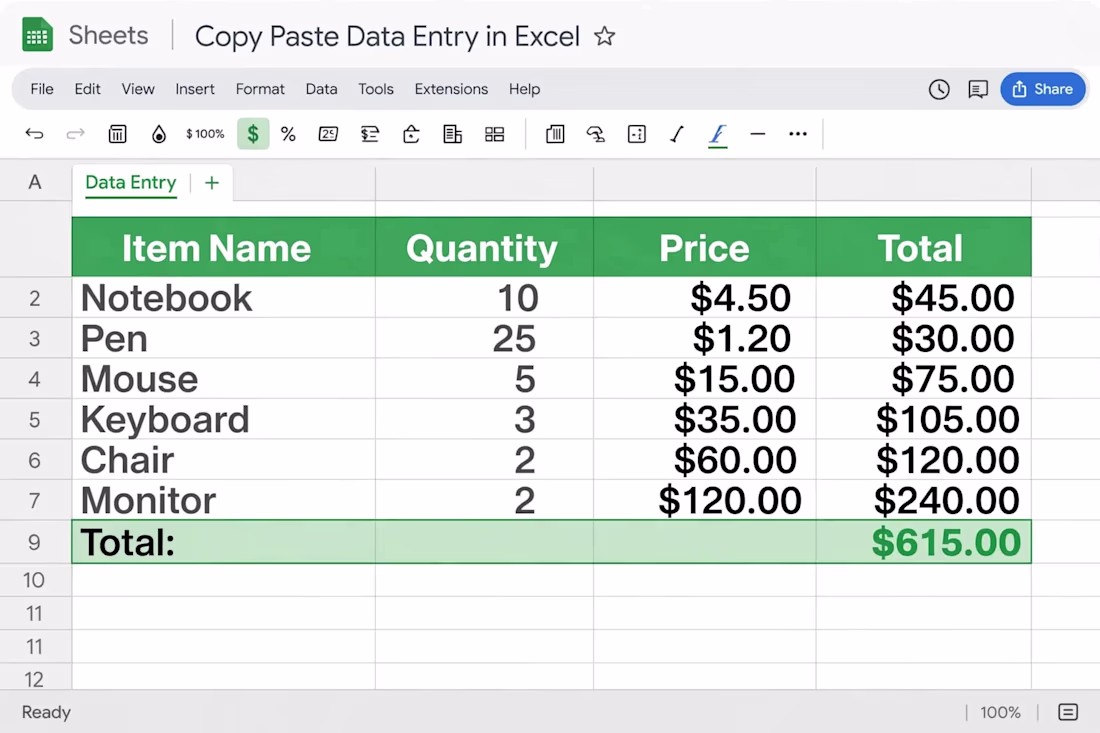The height and width of the screenshot is (733, 1100).
Task: Click the horizontal dash icon in toolbar
Action: tap(758, 133)
